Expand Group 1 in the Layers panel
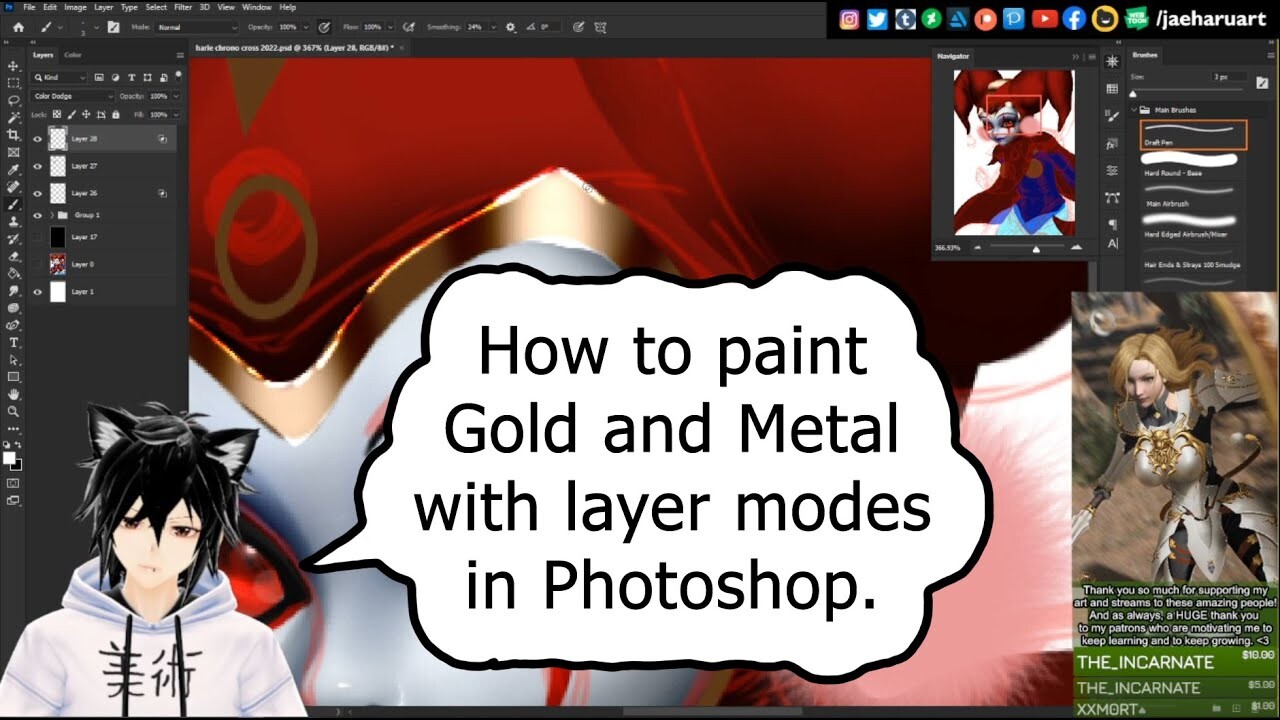This screenshot has height=720, width=1280. coord(51,215)
